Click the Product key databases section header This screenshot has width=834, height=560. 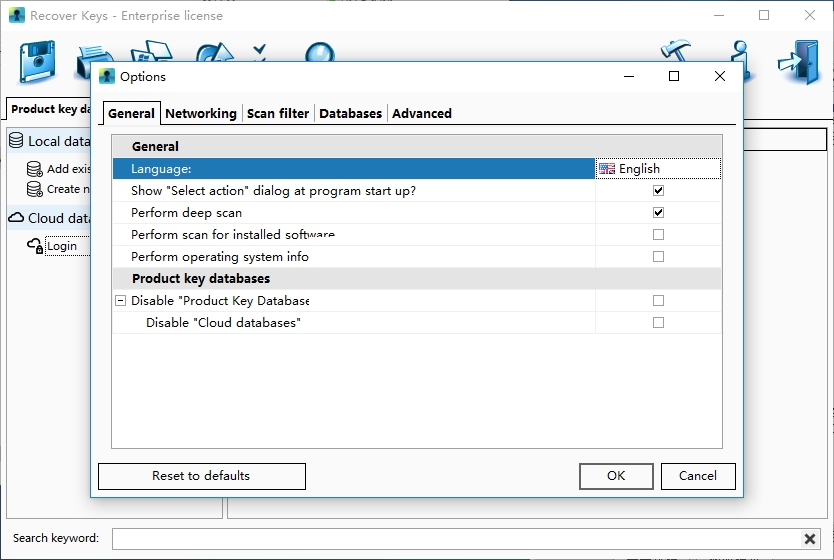coord(417,279)
